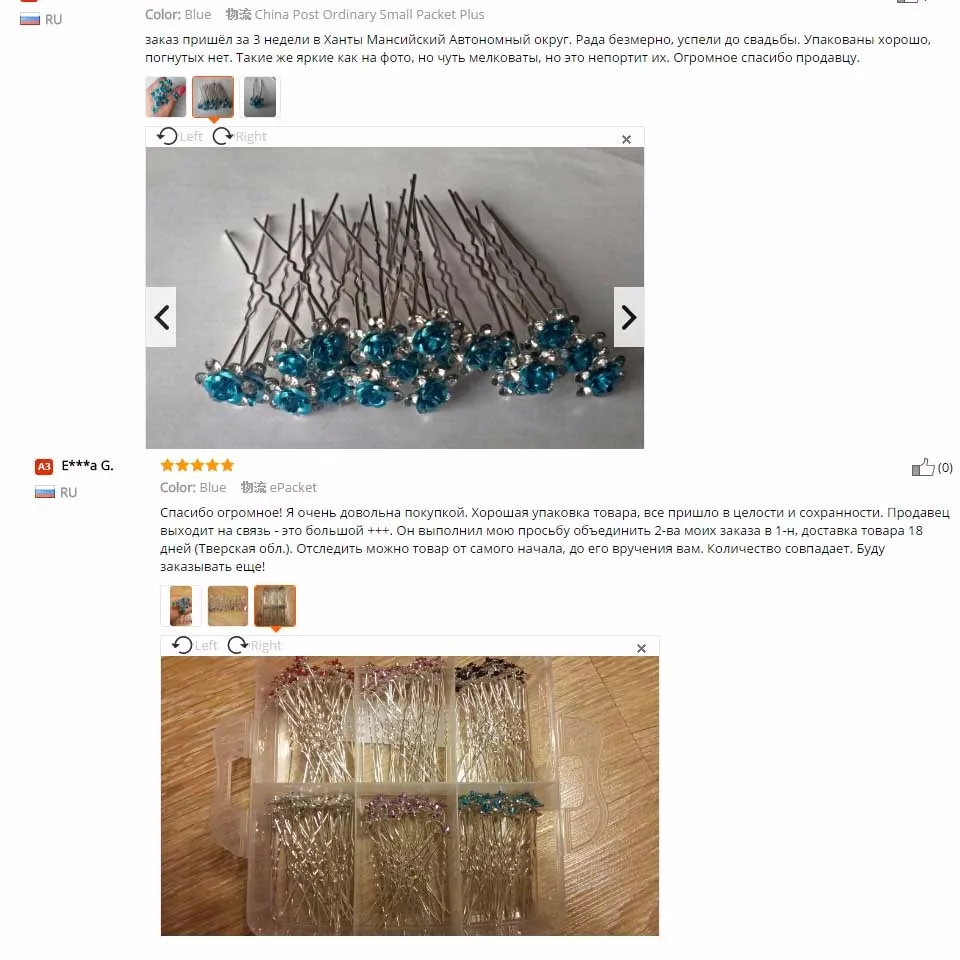The image size is (960, 960).
Task: Go to next photo in blue hairpins viewer
Action: (x=629, y=317)
